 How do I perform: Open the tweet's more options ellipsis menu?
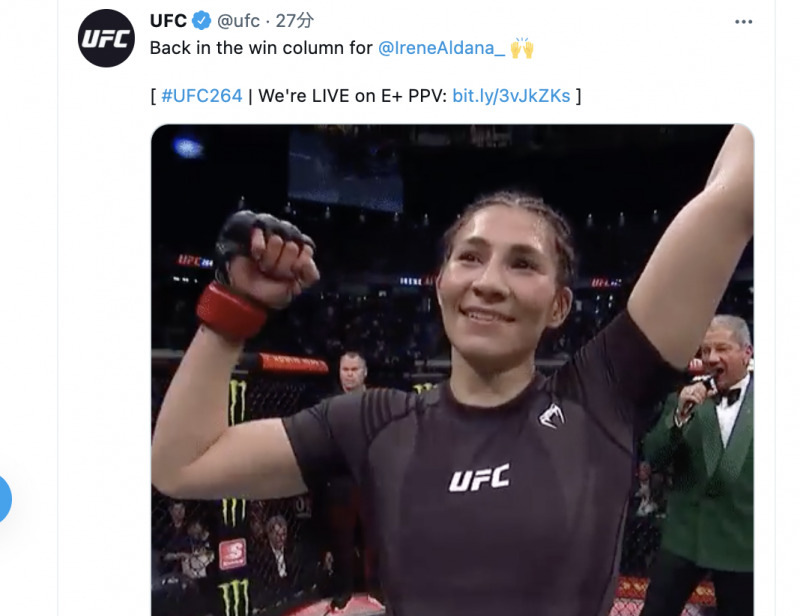743,22
